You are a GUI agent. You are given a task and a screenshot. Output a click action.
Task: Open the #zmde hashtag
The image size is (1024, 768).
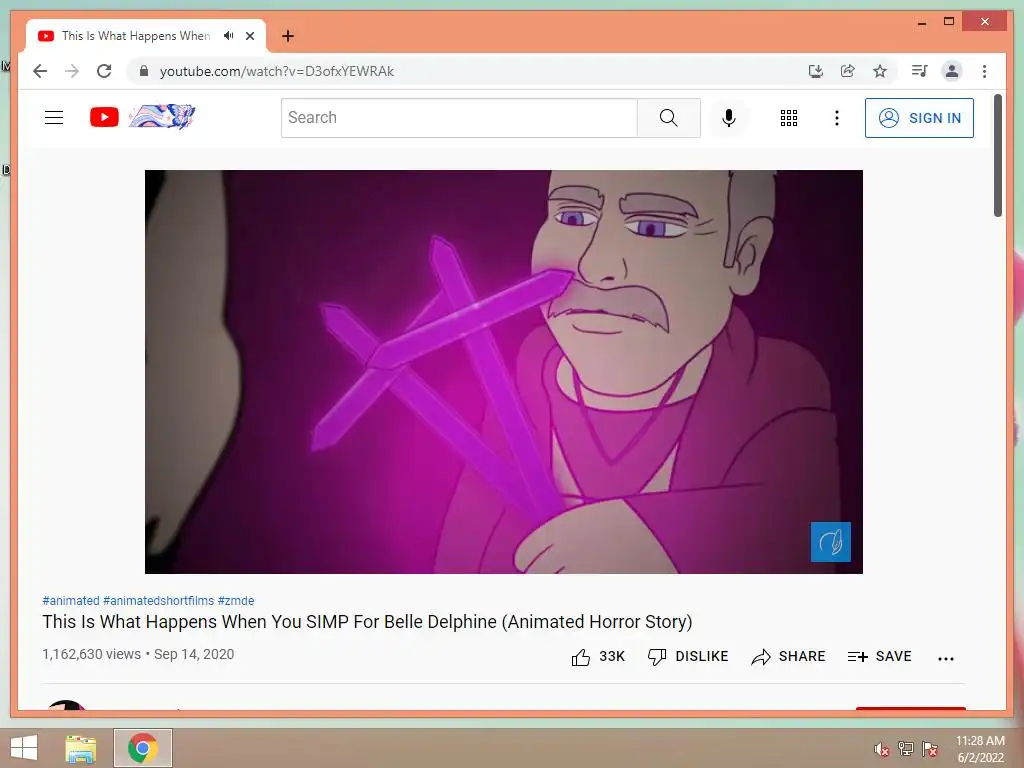(236, 600)
